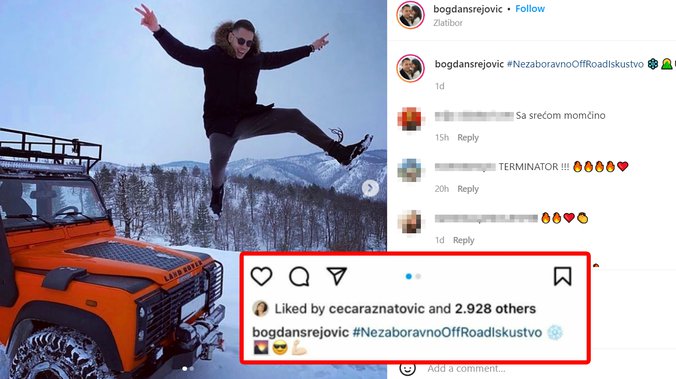View the 2.928 others likes list
Screen dimensions: 676x379
pos(495,309)
